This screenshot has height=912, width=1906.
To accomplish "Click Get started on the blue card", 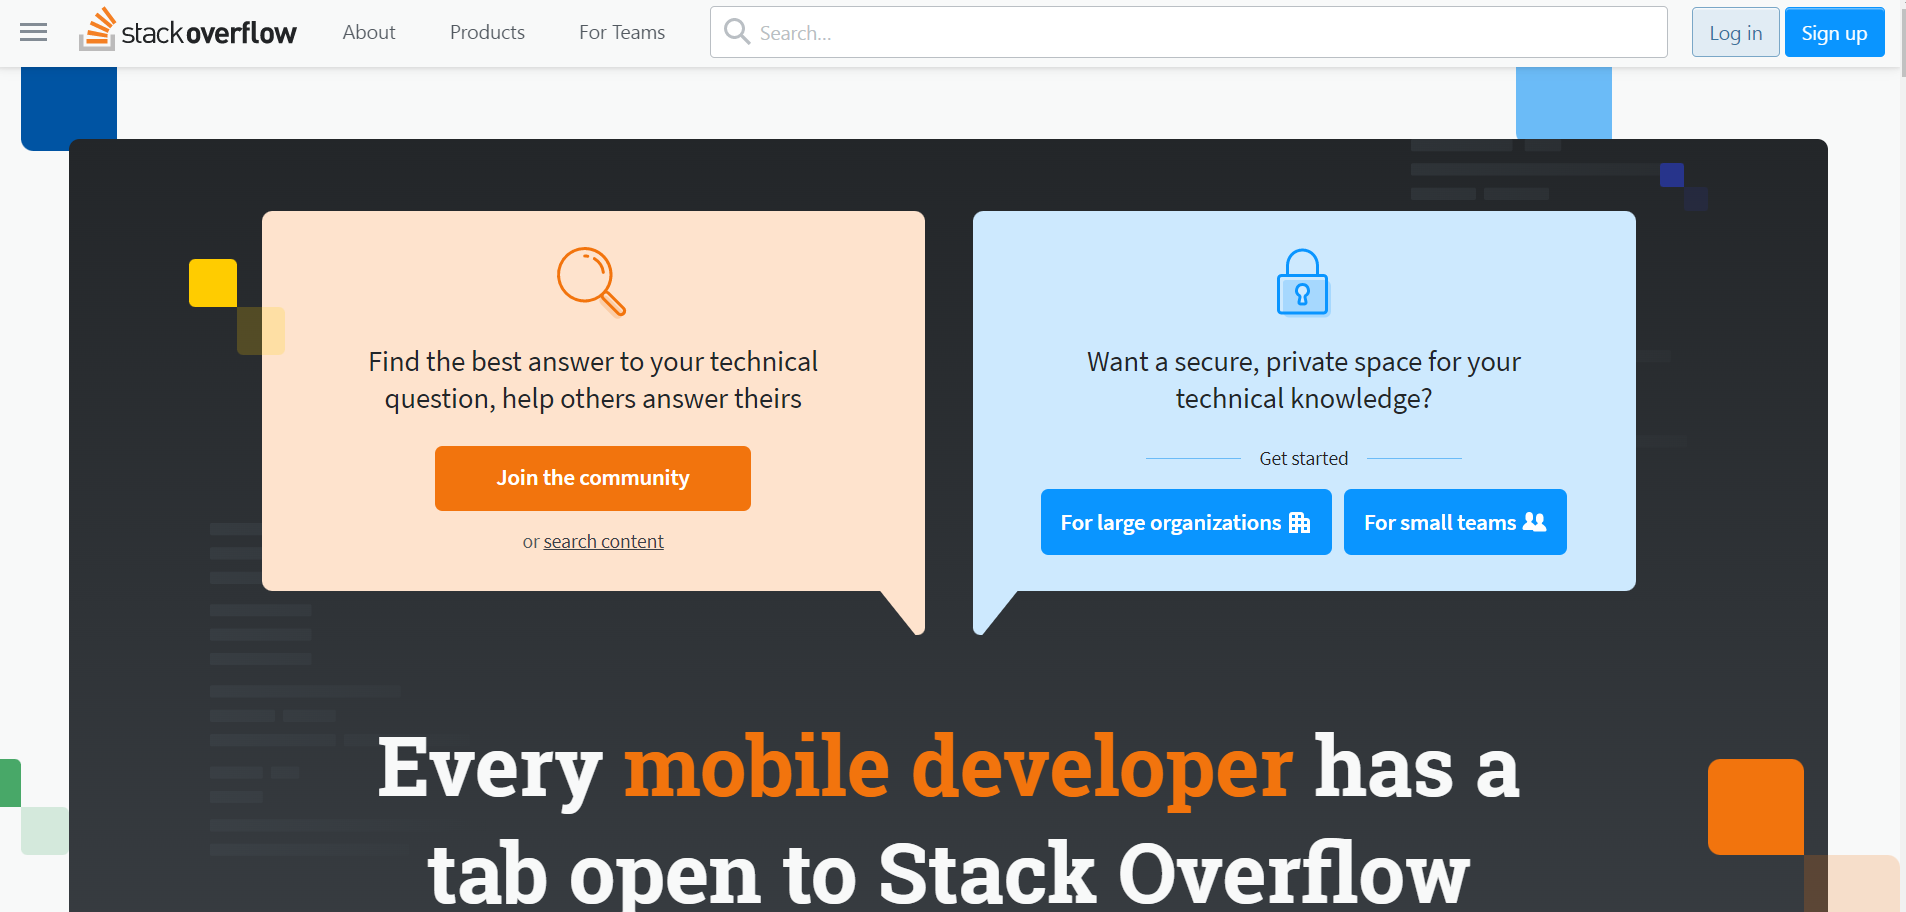I will pyautogui.click(x=1302, y=458).
